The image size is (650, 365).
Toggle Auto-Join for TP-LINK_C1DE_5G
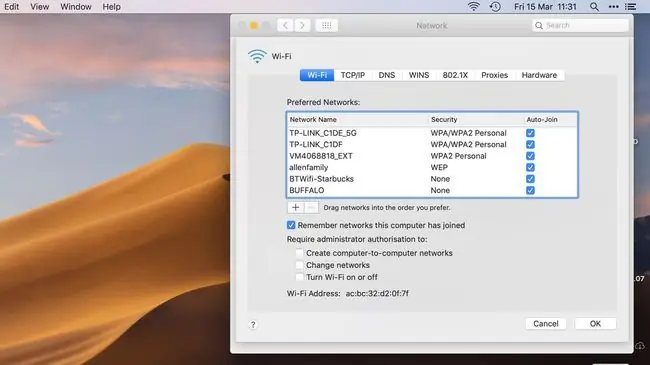click(x=530, y=133)
